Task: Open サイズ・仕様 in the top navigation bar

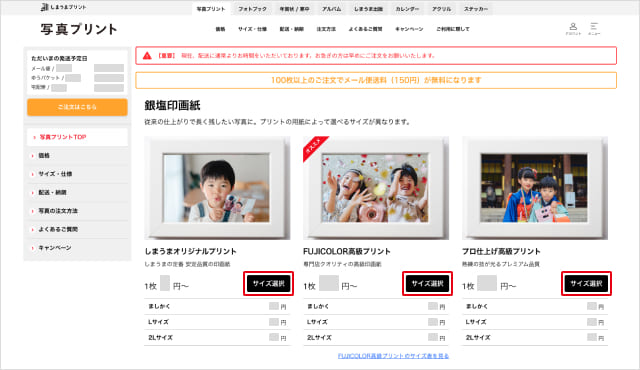Action: 252,29
